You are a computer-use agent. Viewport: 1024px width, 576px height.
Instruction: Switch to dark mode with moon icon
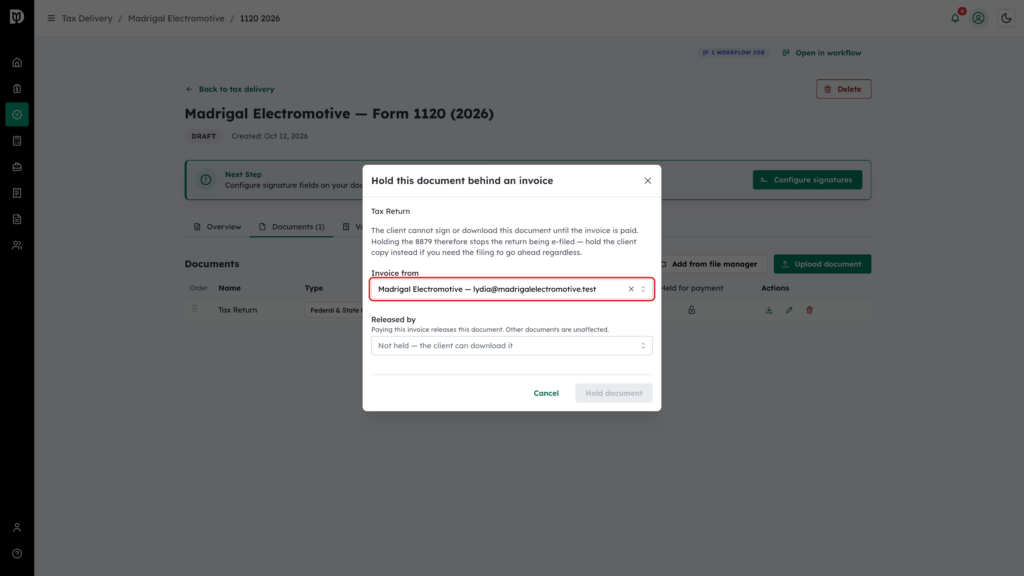click(1006, 18)
